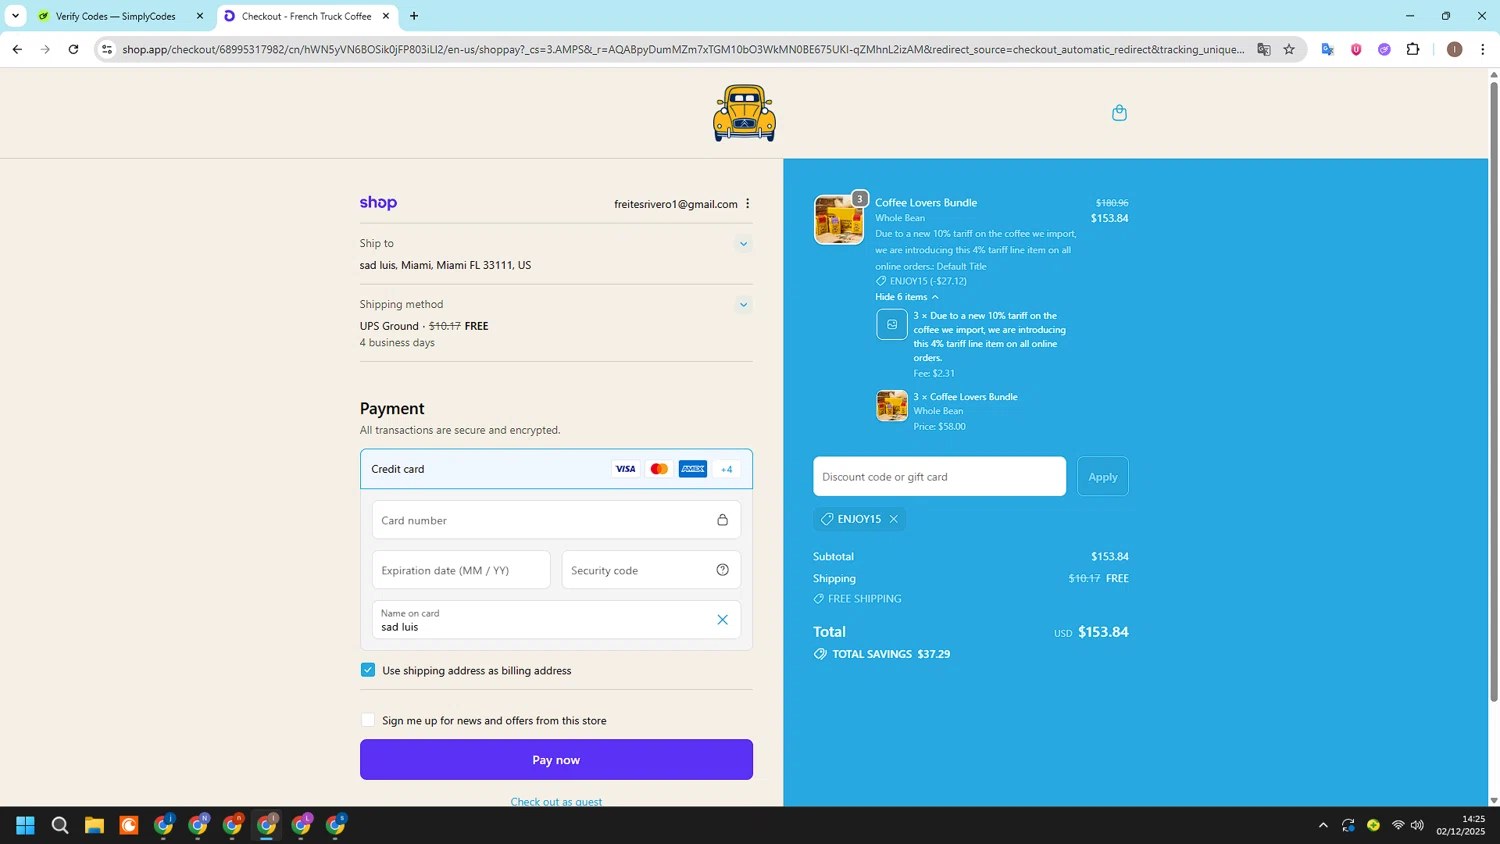Check Sign me up for news and offers
Screen dimensions: 1500x844
click(x=368, y=720)
